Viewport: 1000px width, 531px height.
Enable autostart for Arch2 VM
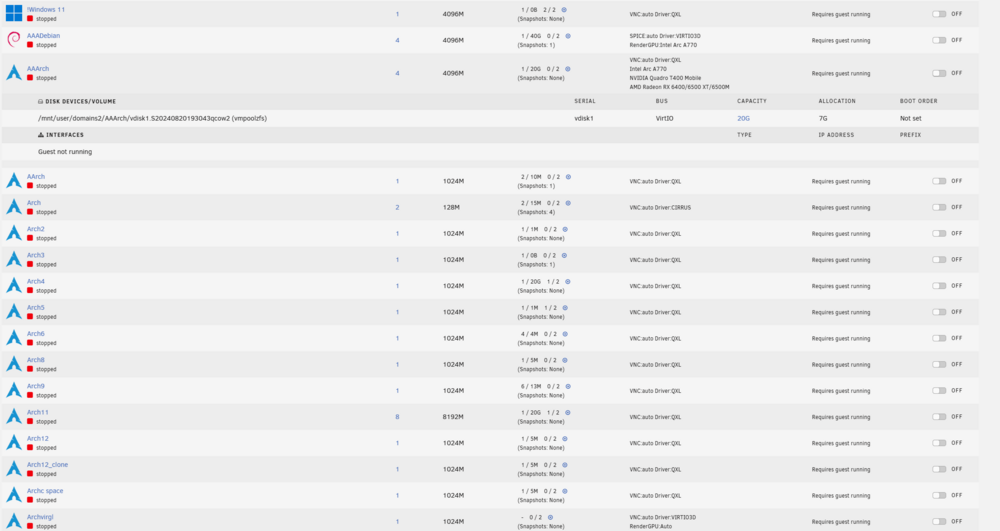coord(939,233)
